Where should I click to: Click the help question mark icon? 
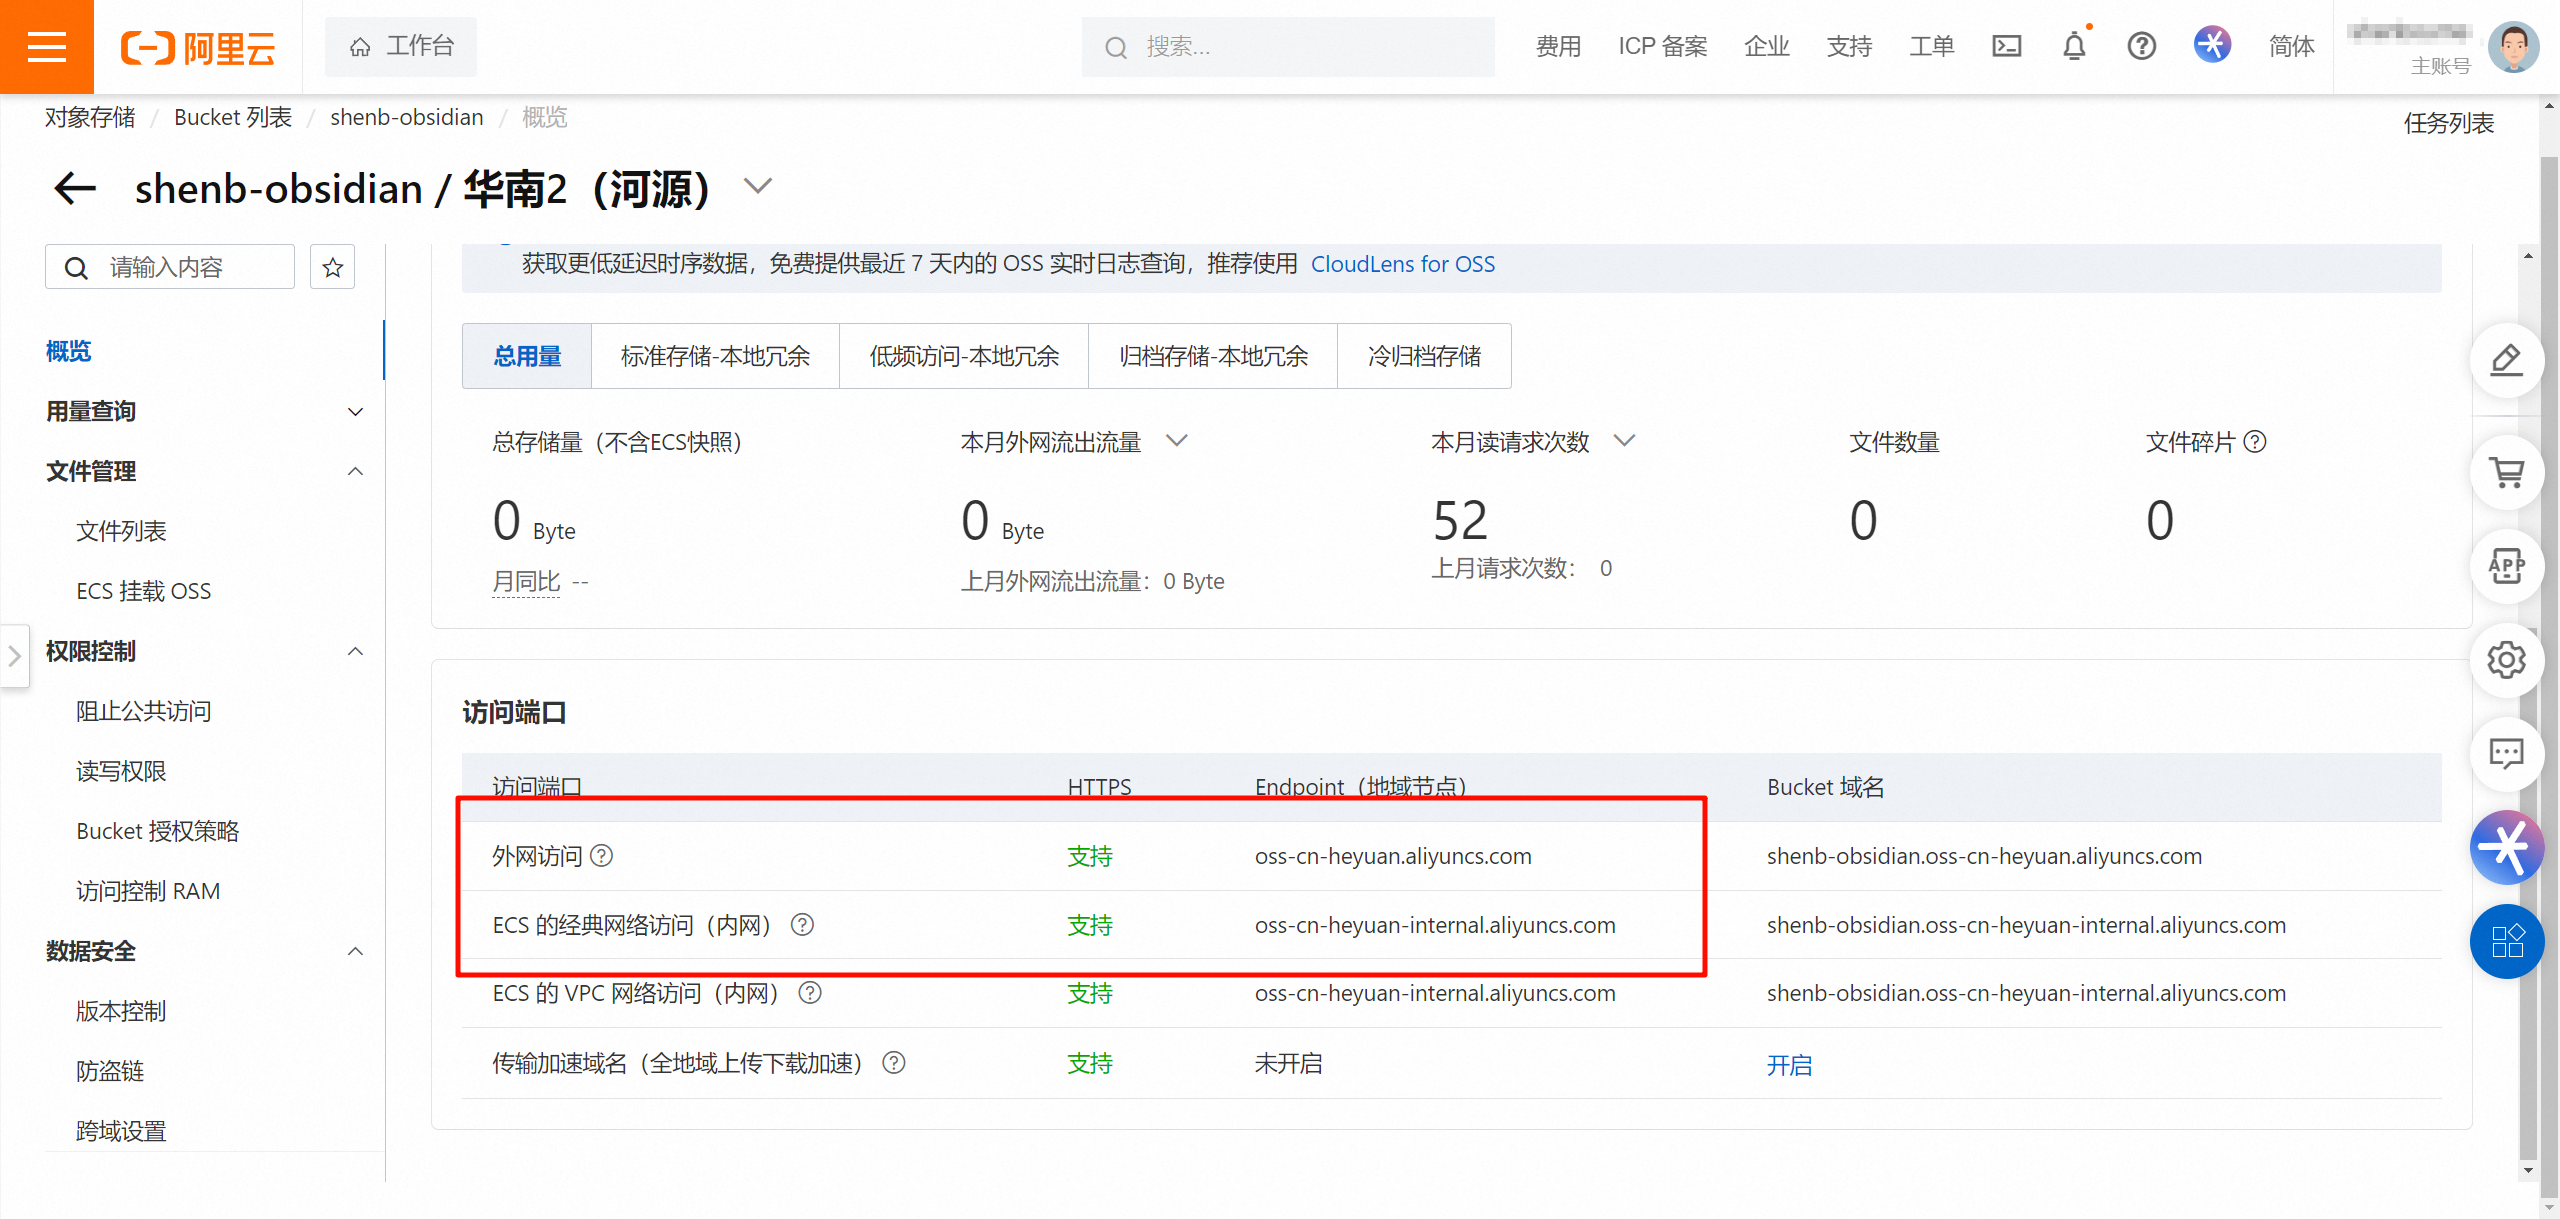[x=2141, y=46]
